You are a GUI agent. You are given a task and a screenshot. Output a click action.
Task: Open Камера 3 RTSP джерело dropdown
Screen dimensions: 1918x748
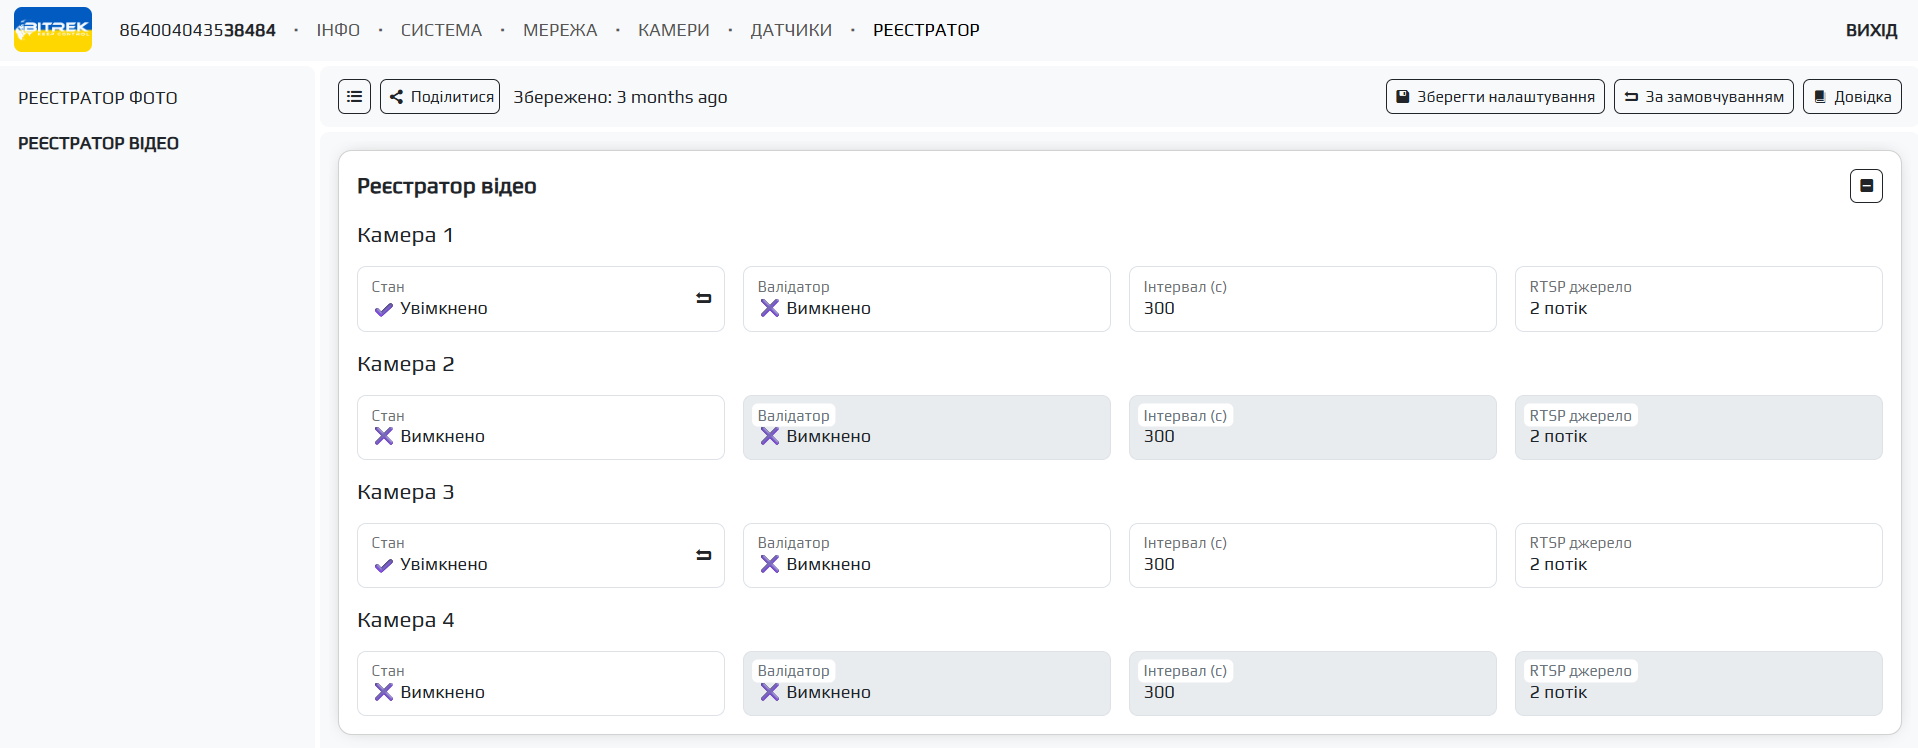point(1697,555)
